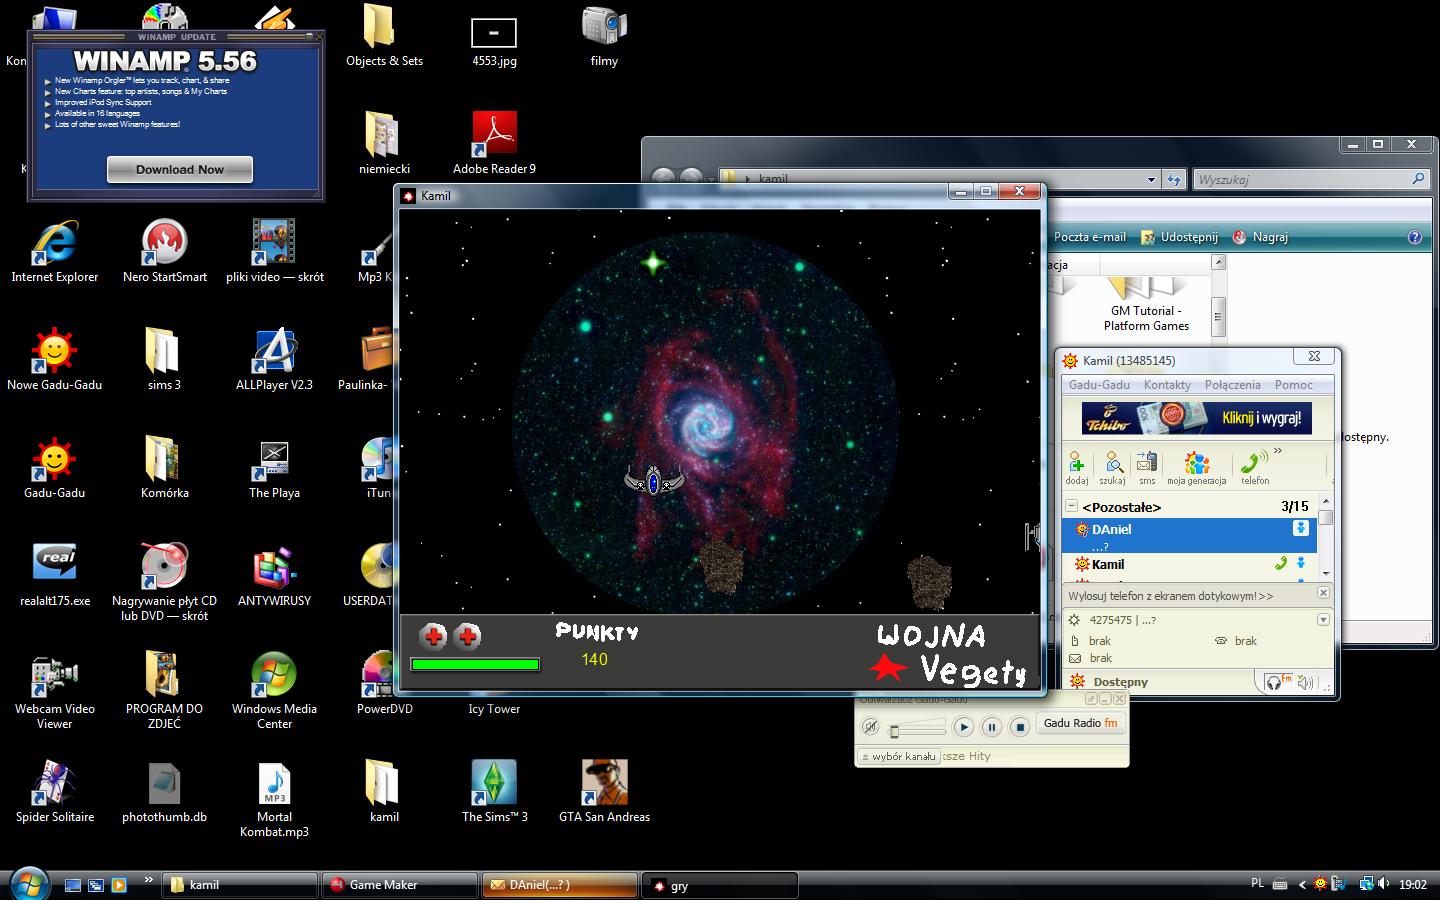Click the green 'telefon' icon
1440x900 pixels.
click(x=1253, y=465)
